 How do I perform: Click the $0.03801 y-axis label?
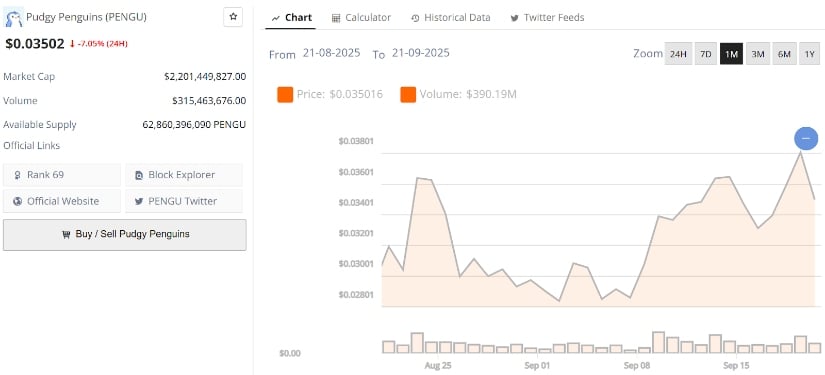pyautogui.click(x=356, y=141)
